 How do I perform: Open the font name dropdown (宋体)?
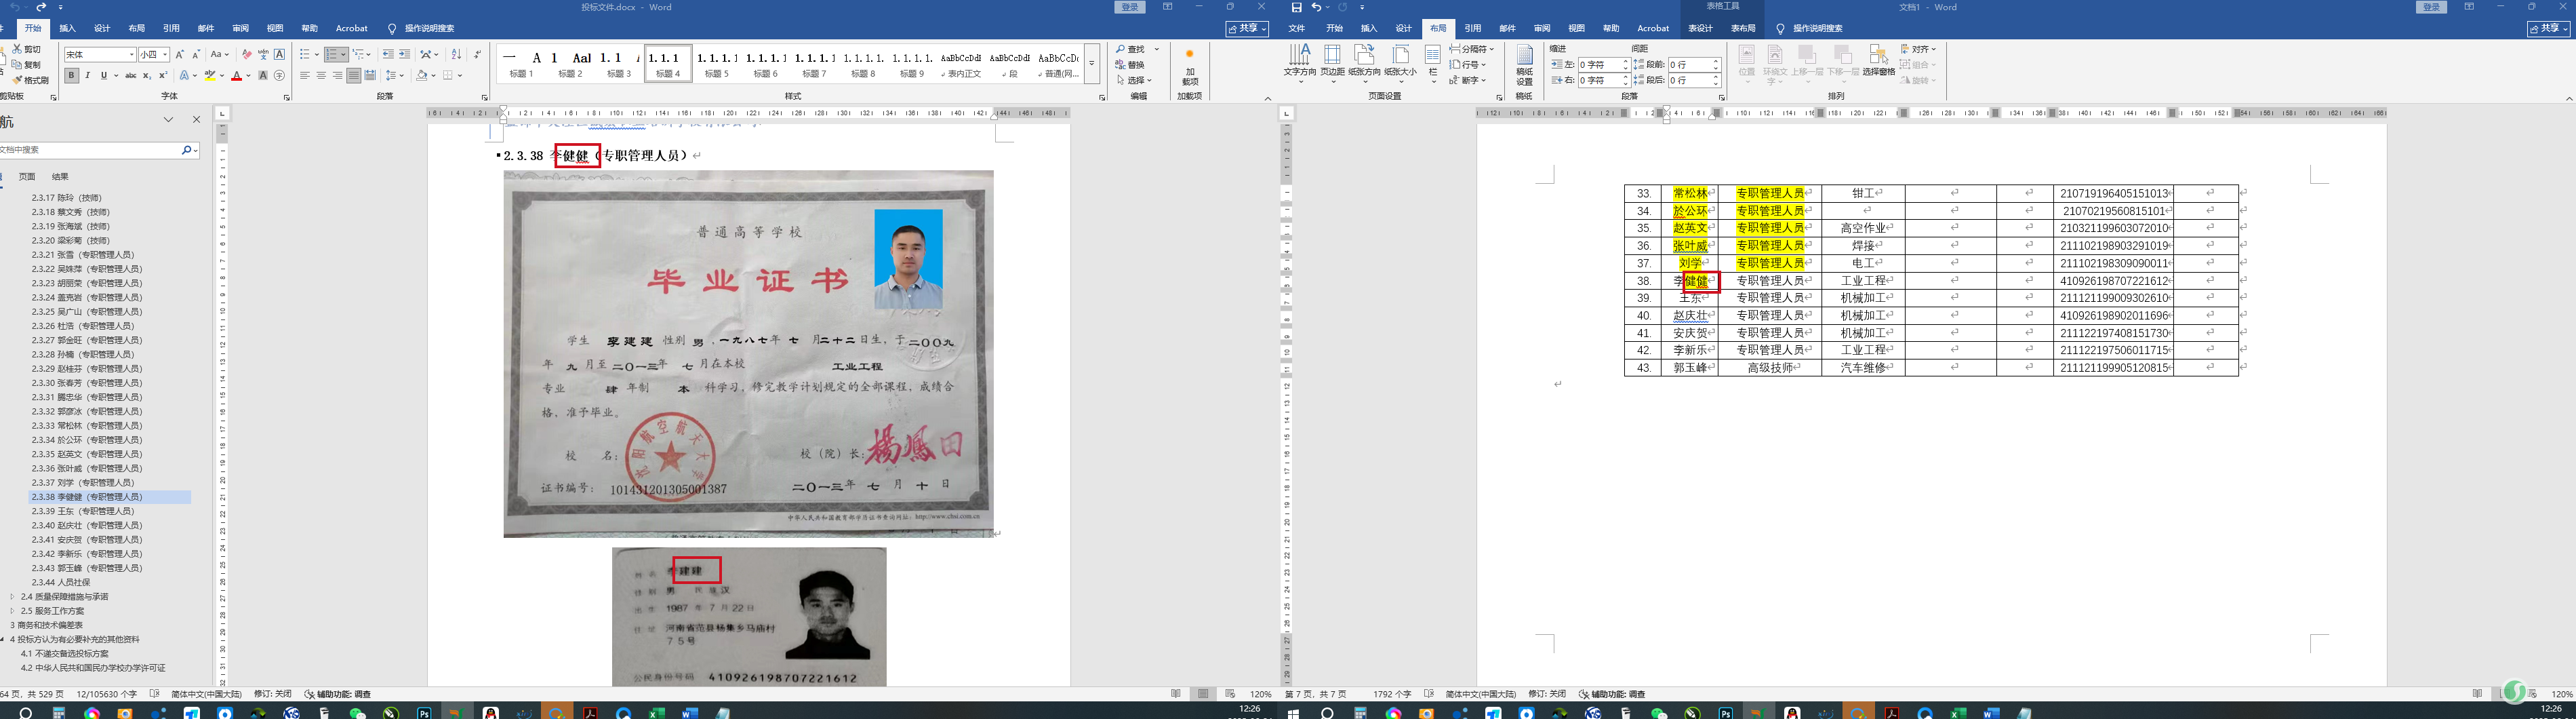pyautogui.click(x=131, y=55)
